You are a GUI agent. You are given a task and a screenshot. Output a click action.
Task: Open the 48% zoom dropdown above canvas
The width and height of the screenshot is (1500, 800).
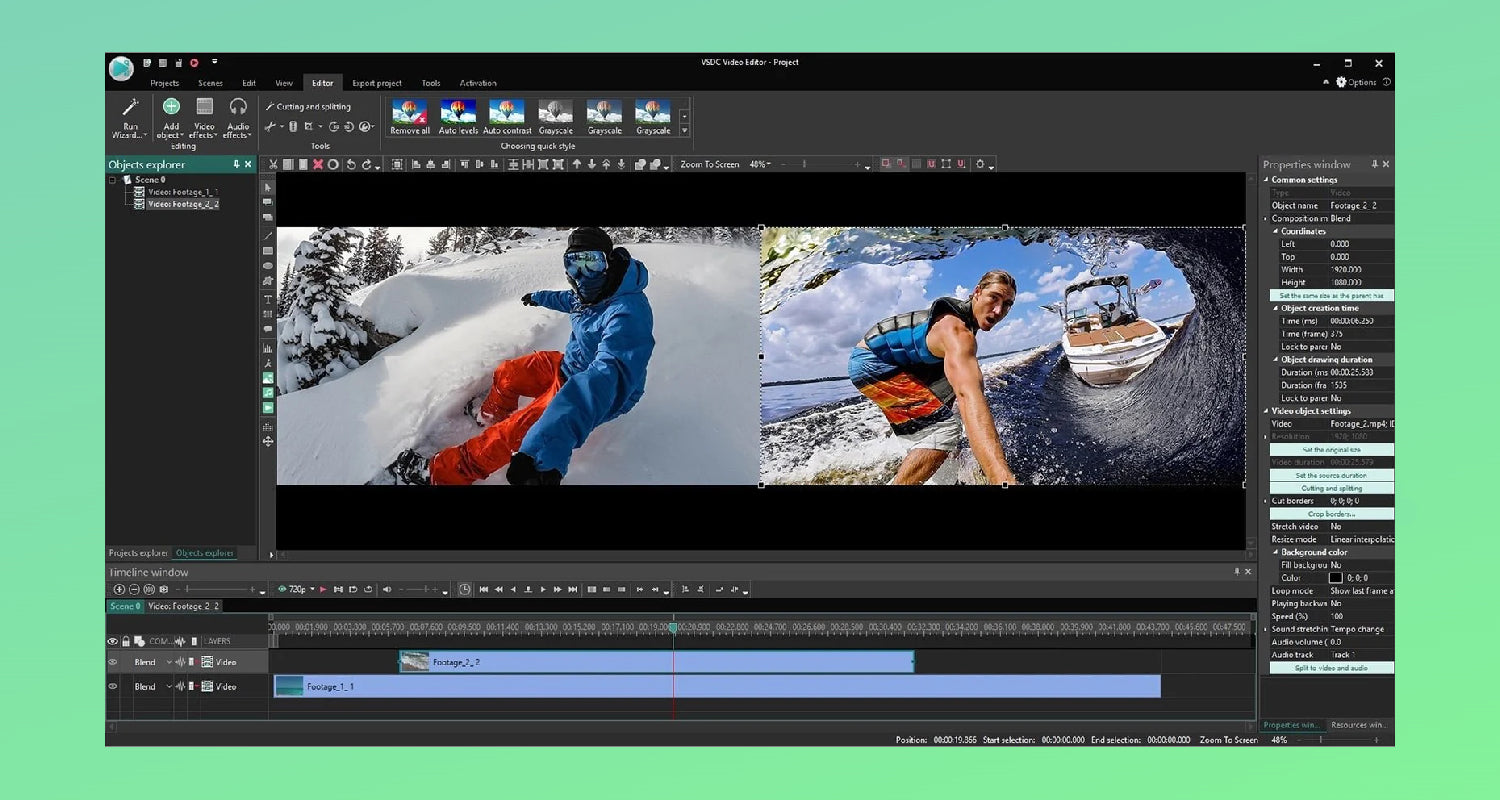(x=762, y=164)
